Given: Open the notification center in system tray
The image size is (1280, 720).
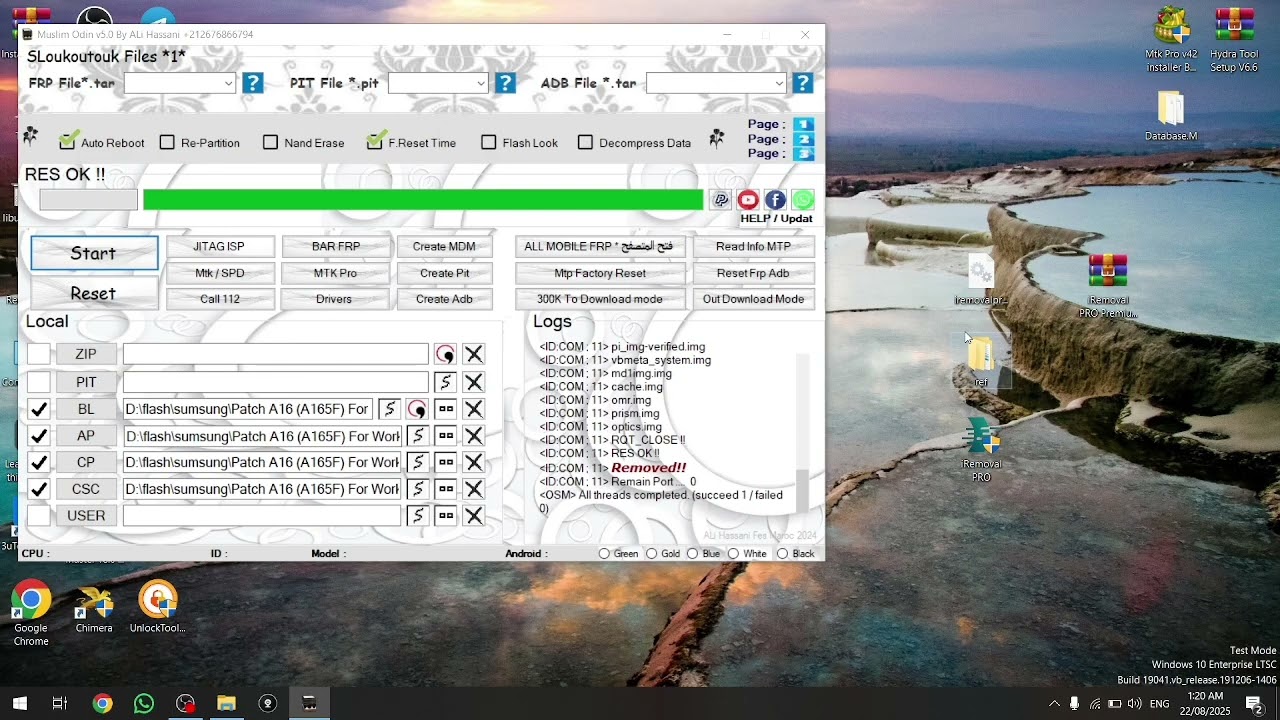Looking at the screenshot, I should (x=1253, y=704).
